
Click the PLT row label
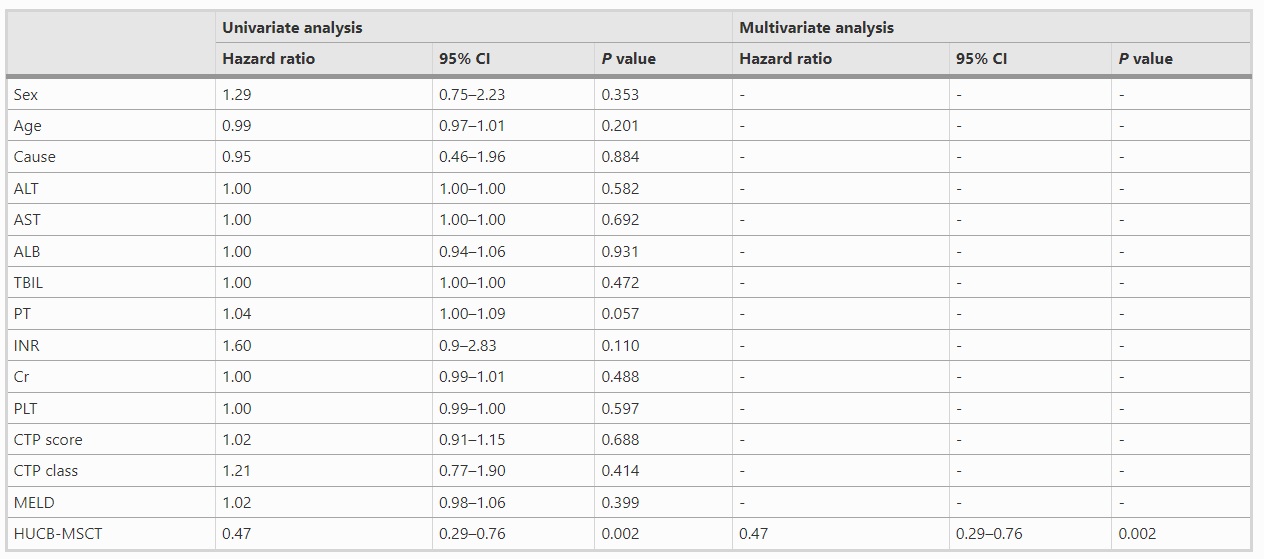tap(27, 409)
